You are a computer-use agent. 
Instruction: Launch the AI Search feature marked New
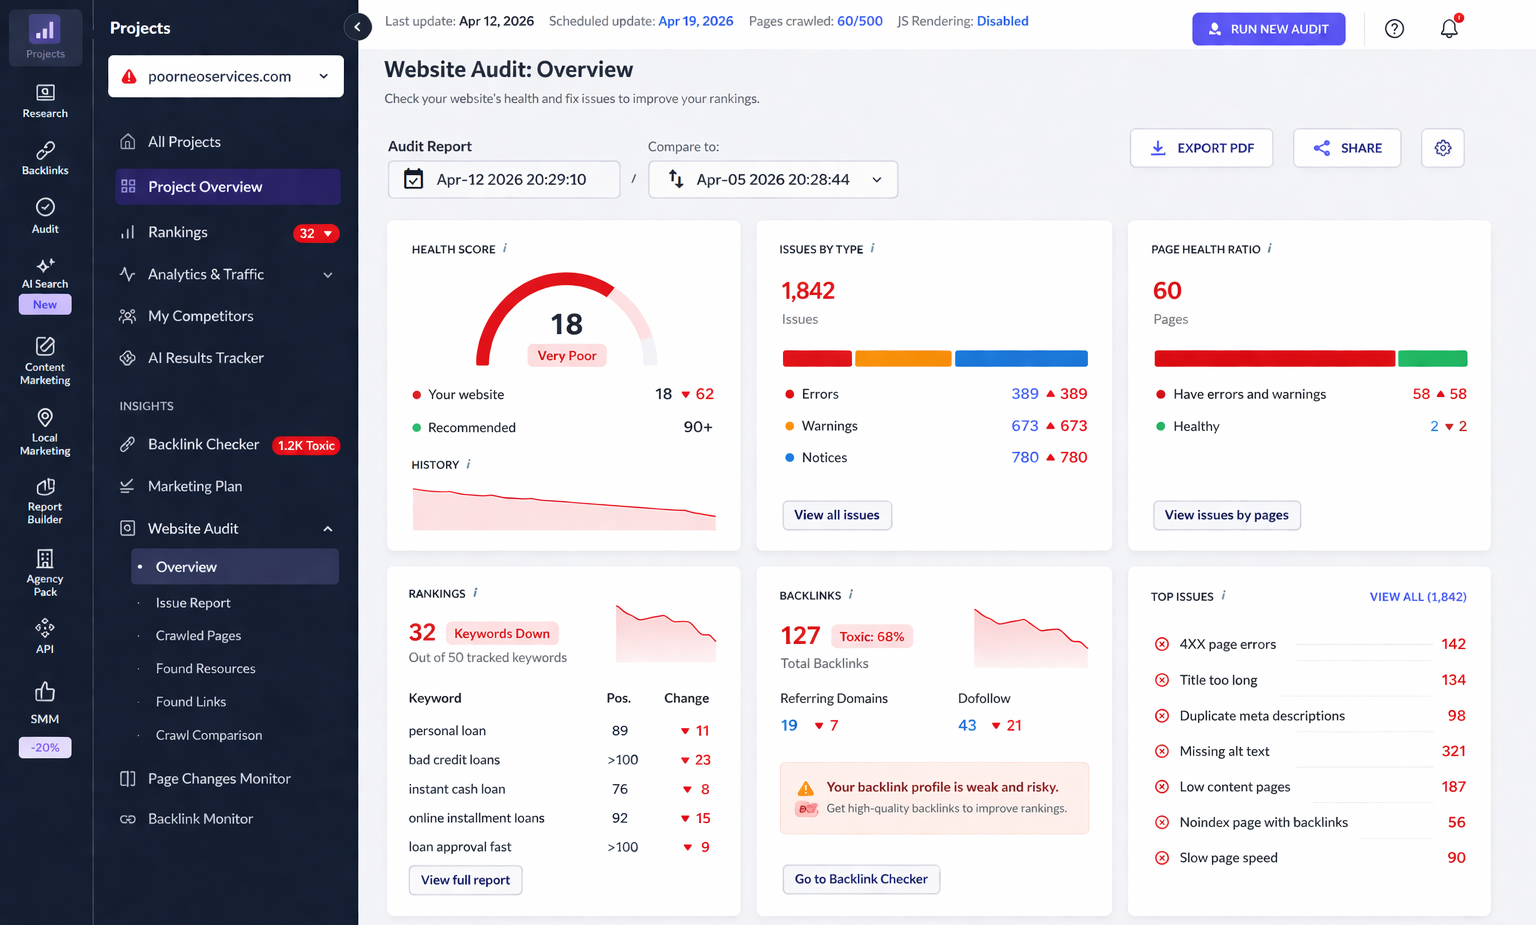coord(44,282)
